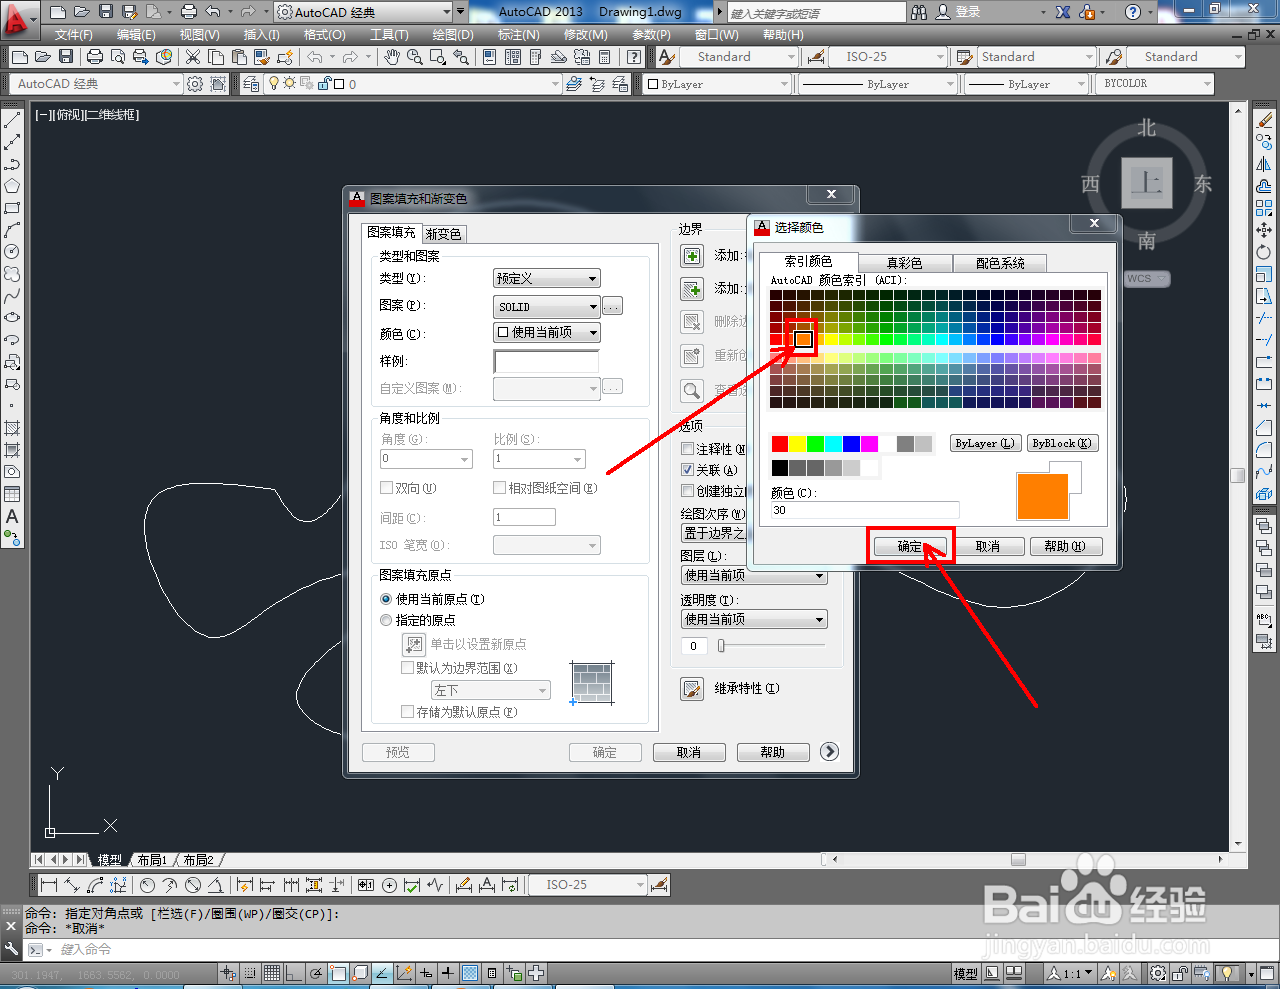
Task: Uncheck the 关联 checkbox
Action: click(687, 470)
